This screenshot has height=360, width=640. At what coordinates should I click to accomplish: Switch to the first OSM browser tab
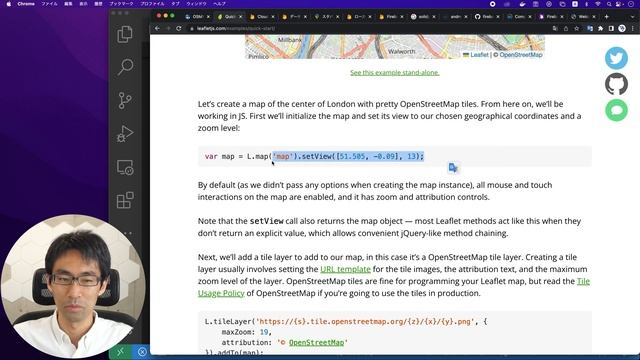tap(195, 17)
